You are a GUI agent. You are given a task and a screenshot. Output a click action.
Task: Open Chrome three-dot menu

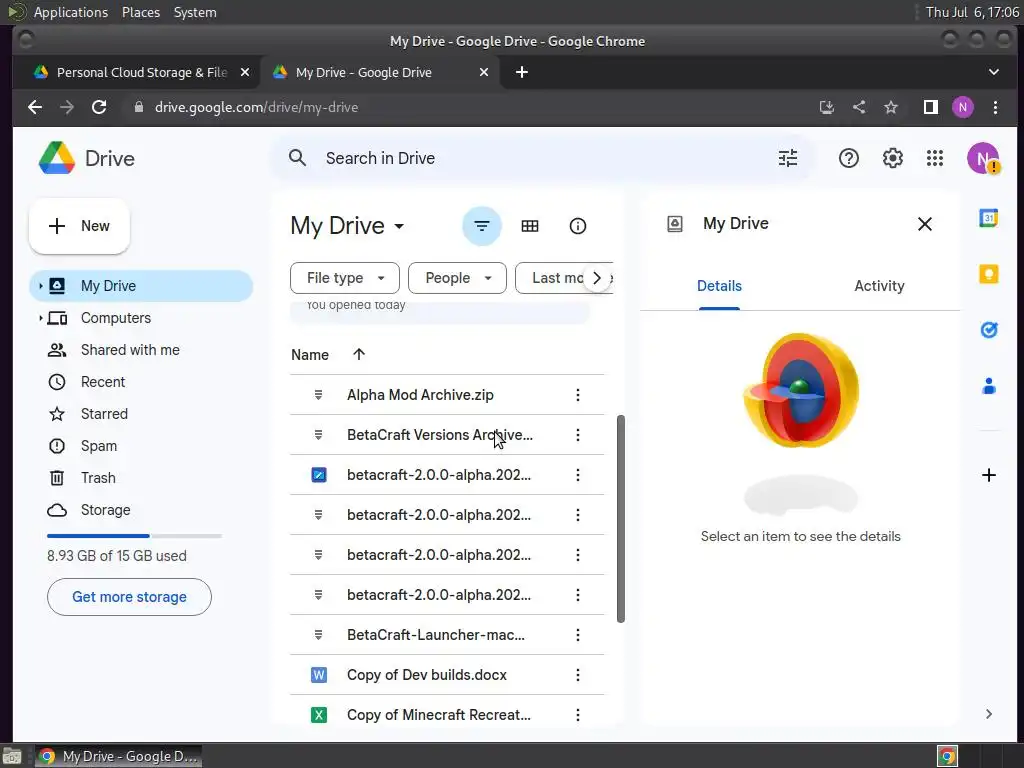(x=995, y=107)
